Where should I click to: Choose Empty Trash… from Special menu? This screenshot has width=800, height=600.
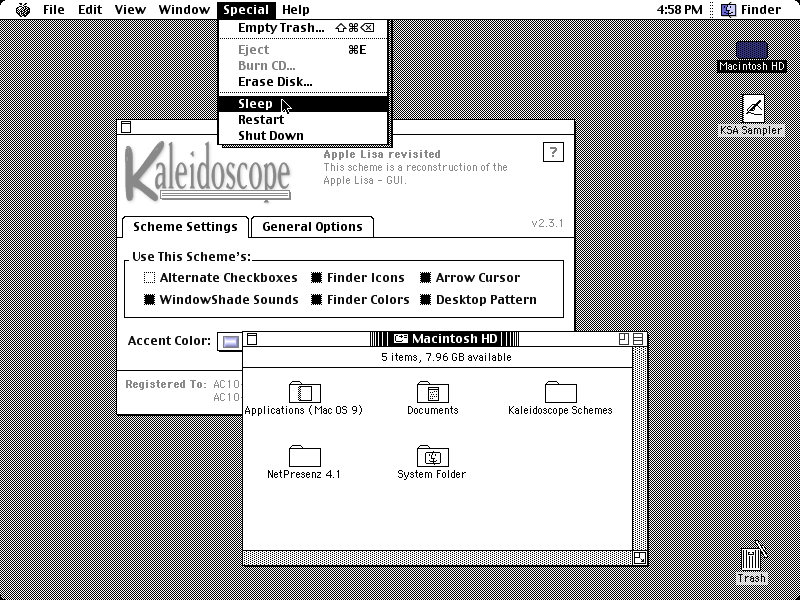[x=303, y=28]
